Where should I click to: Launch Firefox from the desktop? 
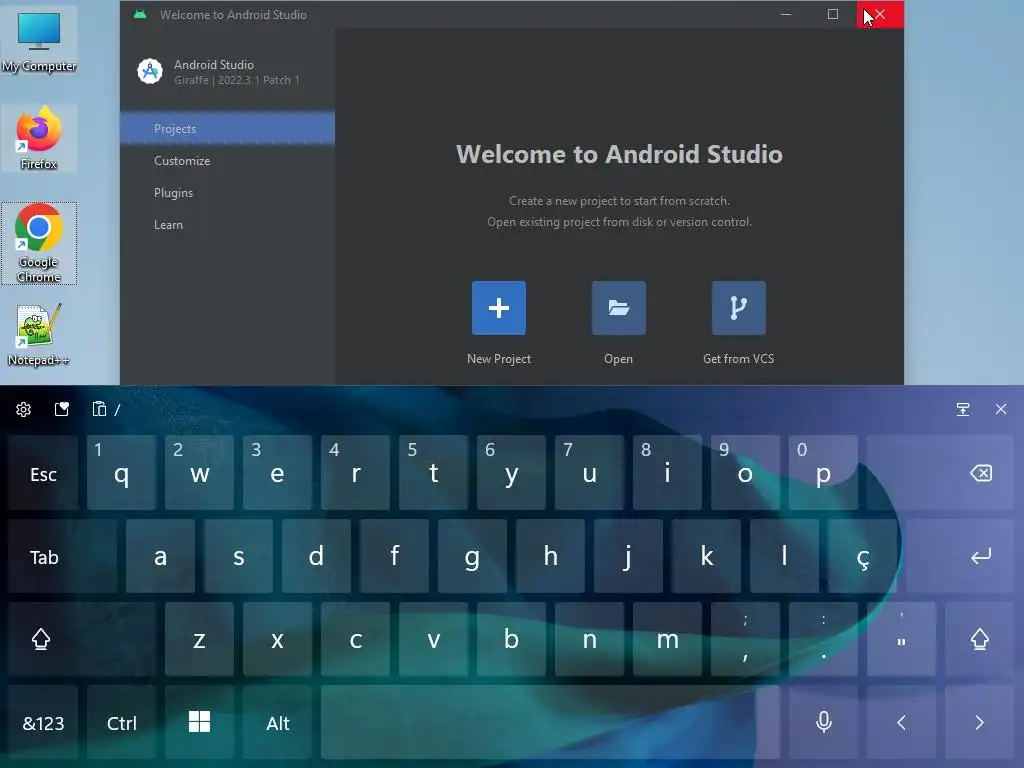(39, 138)
